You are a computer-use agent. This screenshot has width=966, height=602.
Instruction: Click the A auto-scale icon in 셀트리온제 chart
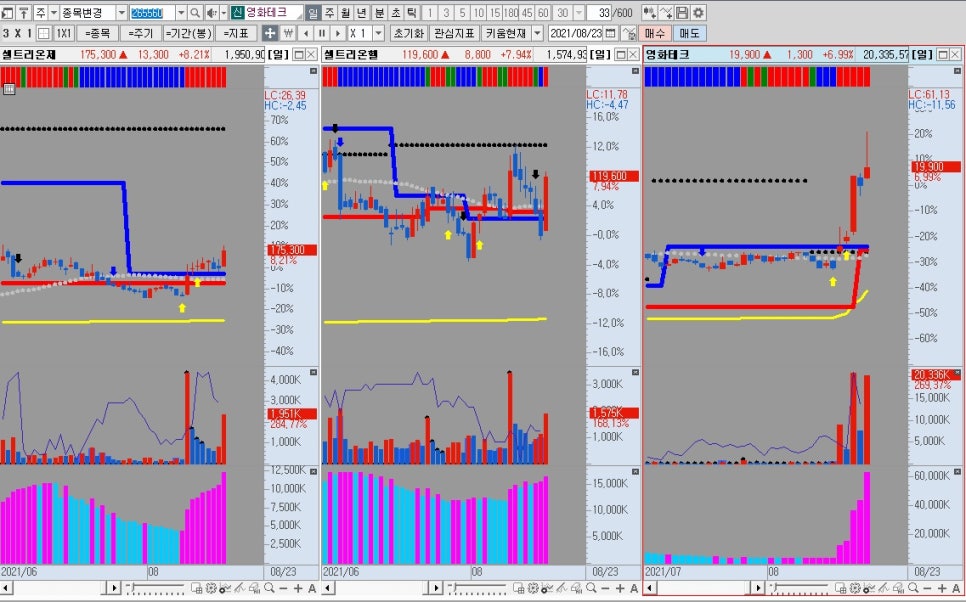[x=312, y=588]
